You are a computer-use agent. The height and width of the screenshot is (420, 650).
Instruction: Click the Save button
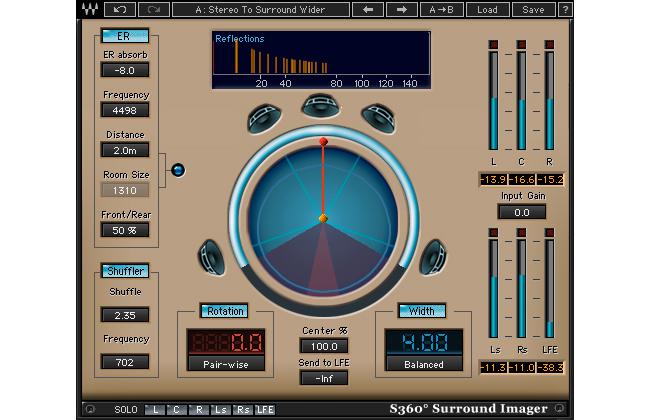click(x=533, y=10)
